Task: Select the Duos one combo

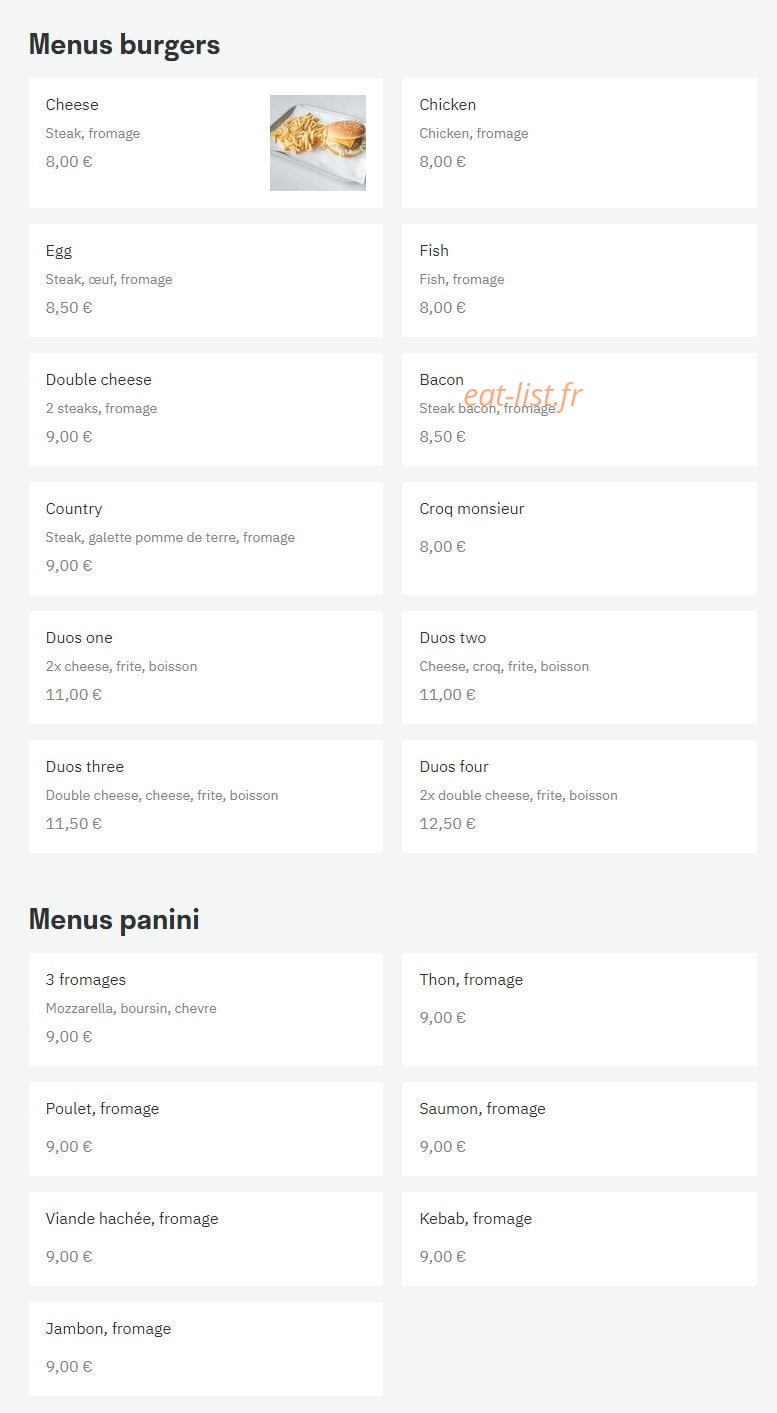Action: (206, 667)
